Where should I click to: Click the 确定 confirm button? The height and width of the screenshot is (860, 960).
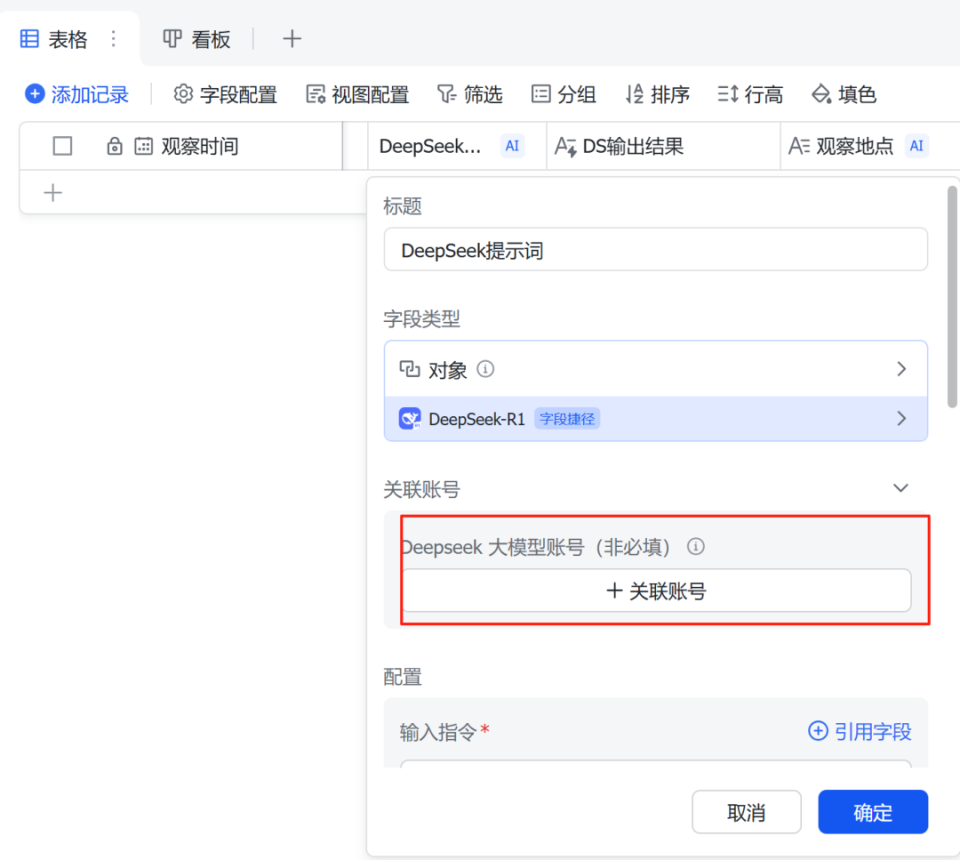(872, 812)
